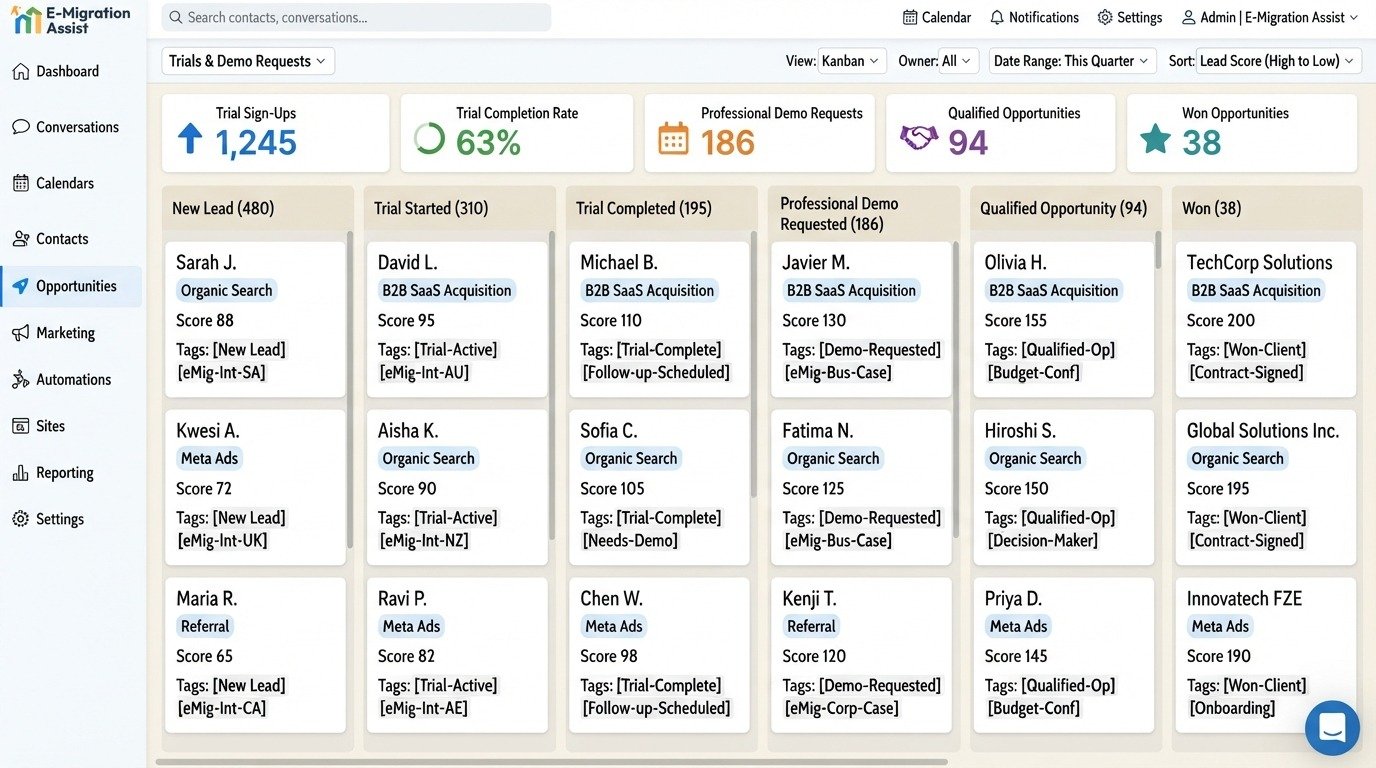Click the sidebar Settings gear icon
The image size is (1376, 768).
click(x=20, y=519)
